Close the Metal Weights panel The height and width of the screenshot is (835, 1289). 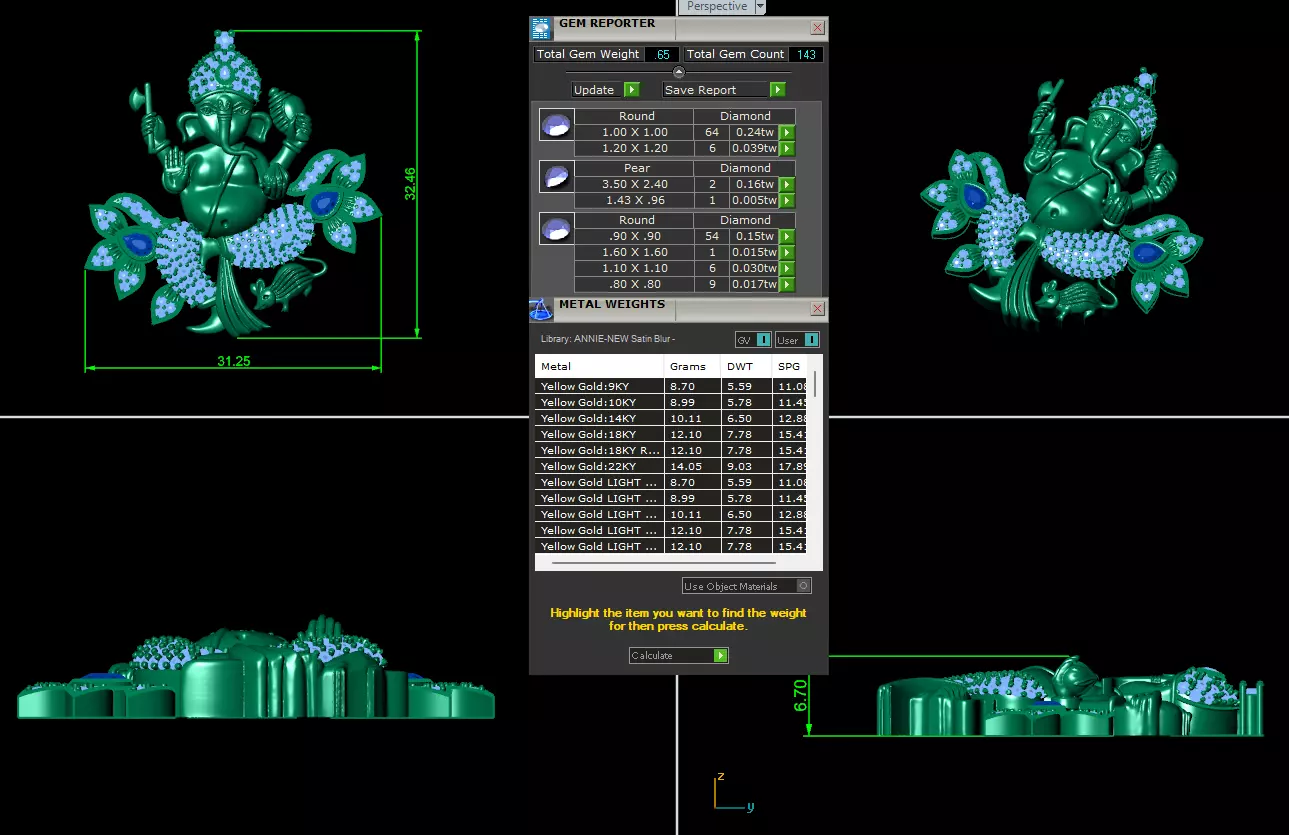pos(817,309)
